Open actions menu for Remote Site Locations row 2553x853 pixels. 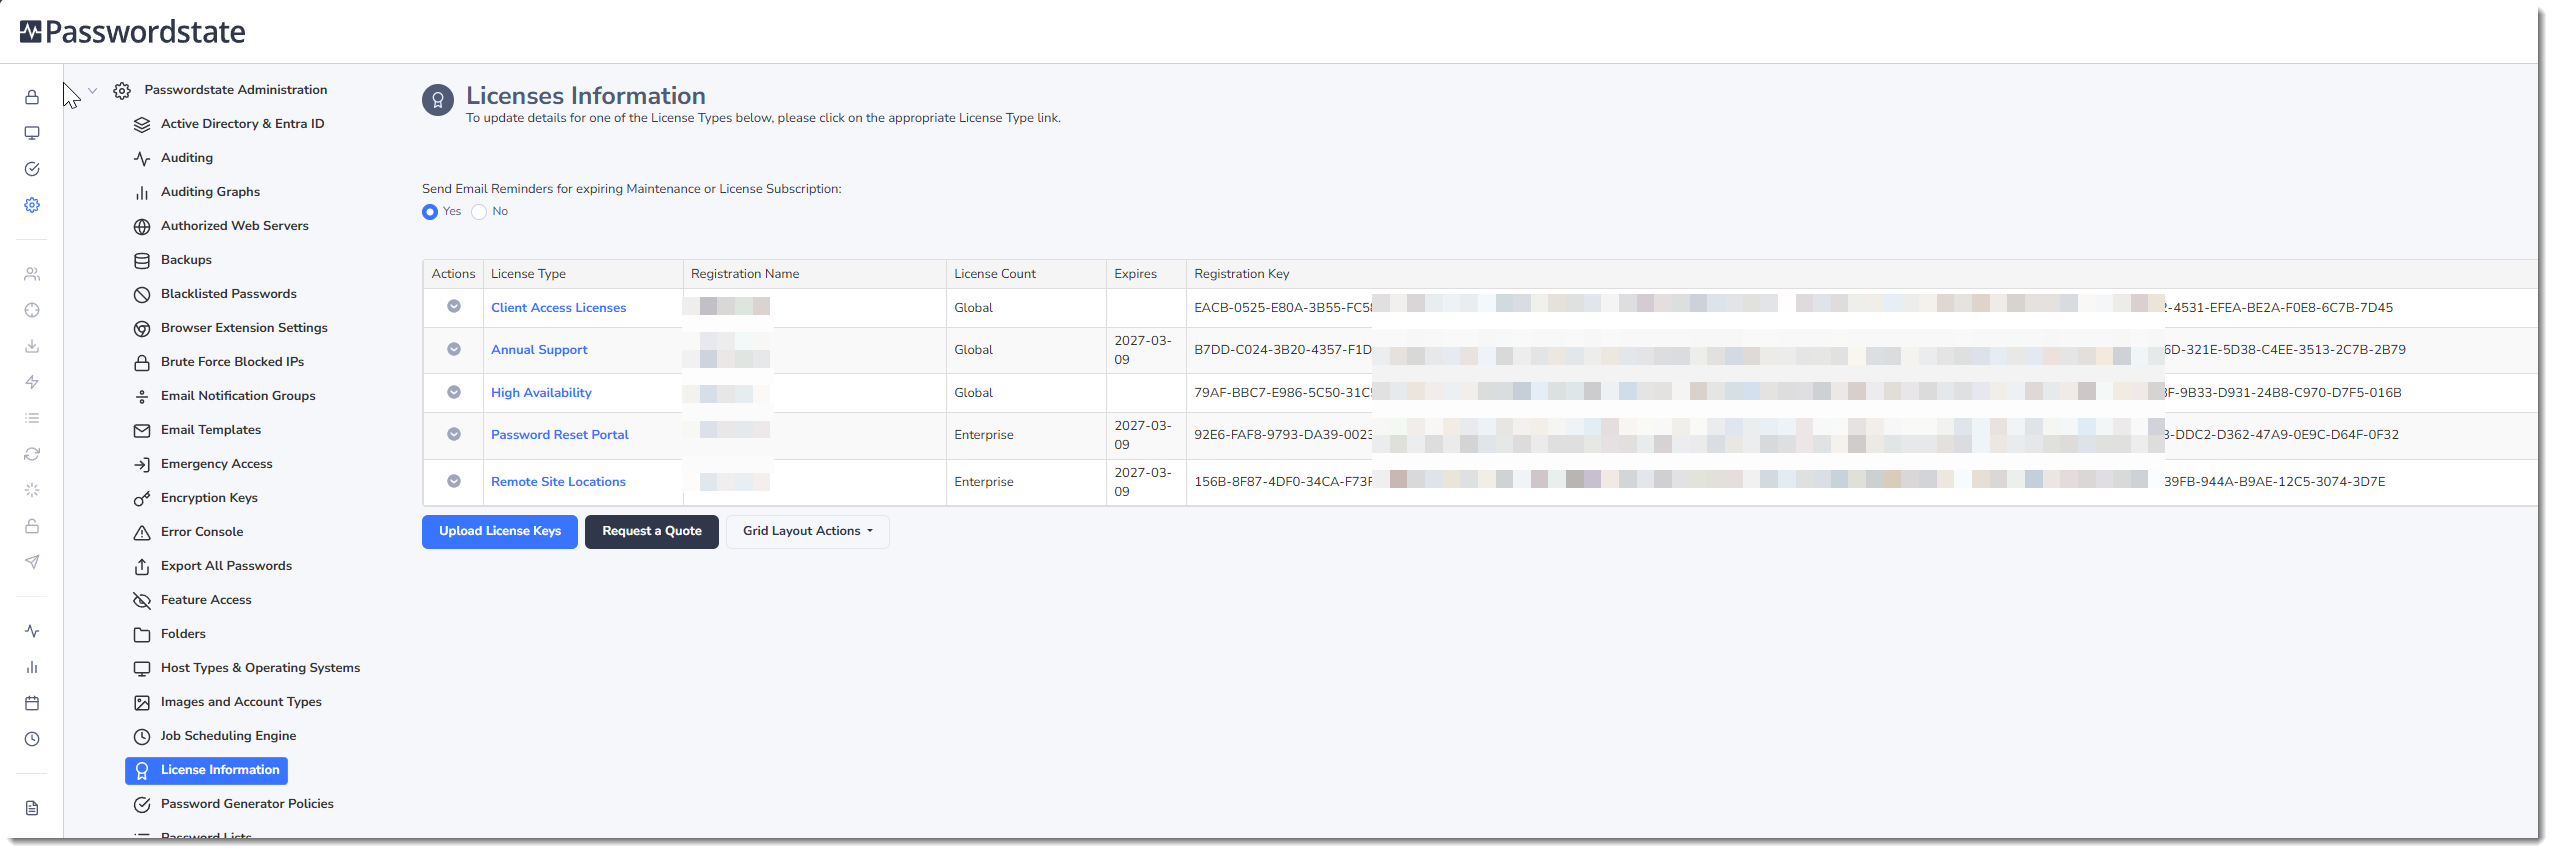tap(454, 481)
